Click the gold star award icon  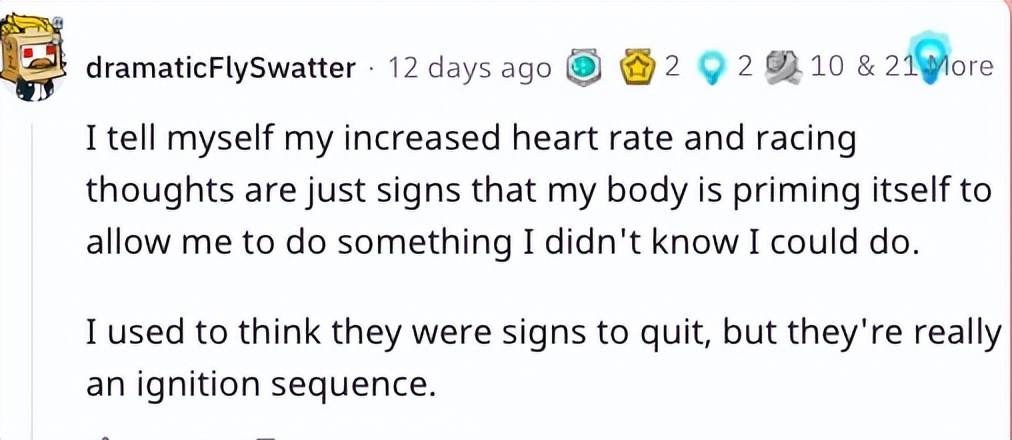pyautogui.click(x=638, y=68)
